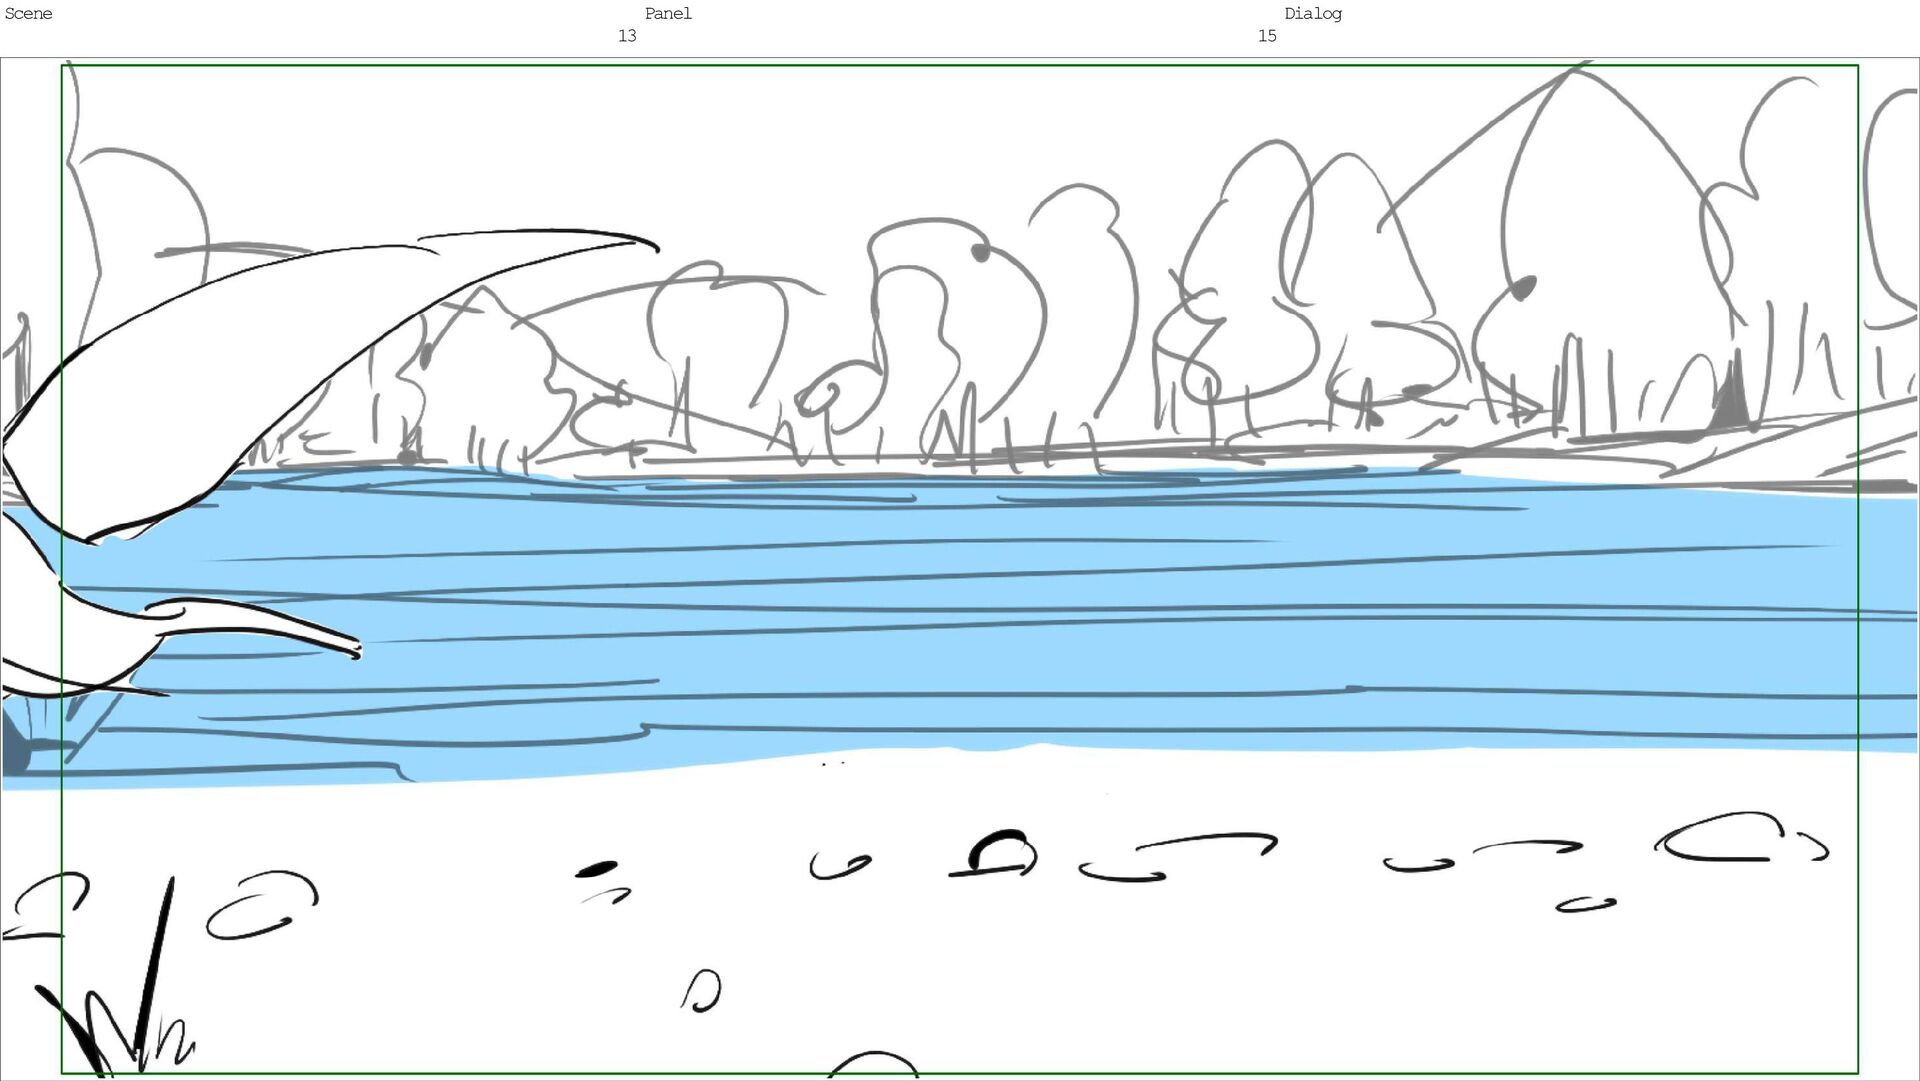Click the filled black pebble on shore

coord(597,869)
